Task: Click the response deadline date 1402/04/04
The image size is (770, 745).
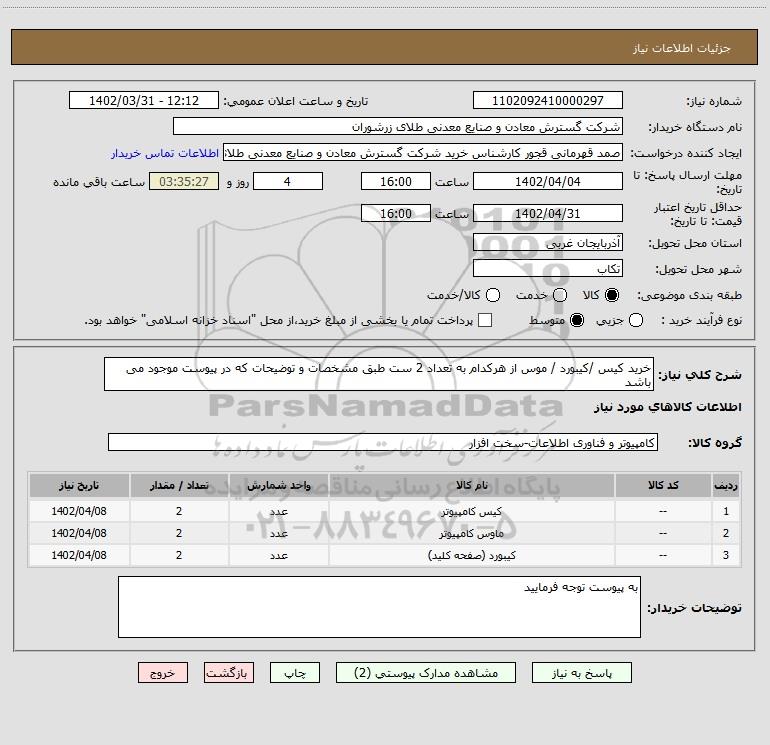Action: coord(548,181)
